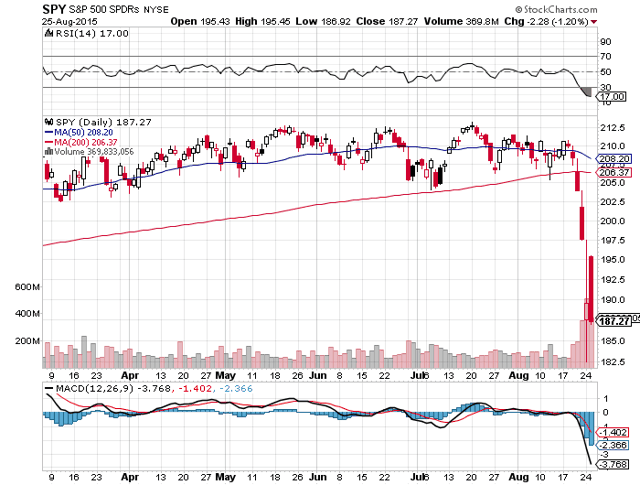The width and height of the screenshot is (640, 485).
Task: Click the 190.0 price axis label
Action: [x=612, y=300]
